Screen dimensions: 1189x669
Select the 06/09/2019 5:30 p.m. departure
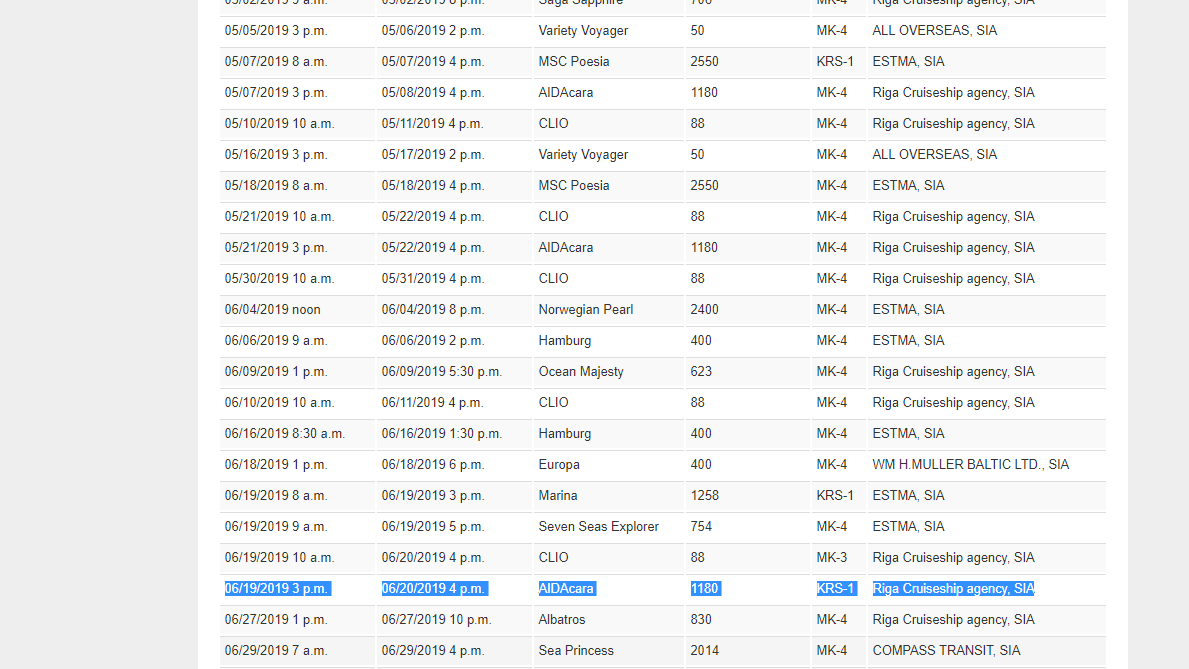click(439, 372)
